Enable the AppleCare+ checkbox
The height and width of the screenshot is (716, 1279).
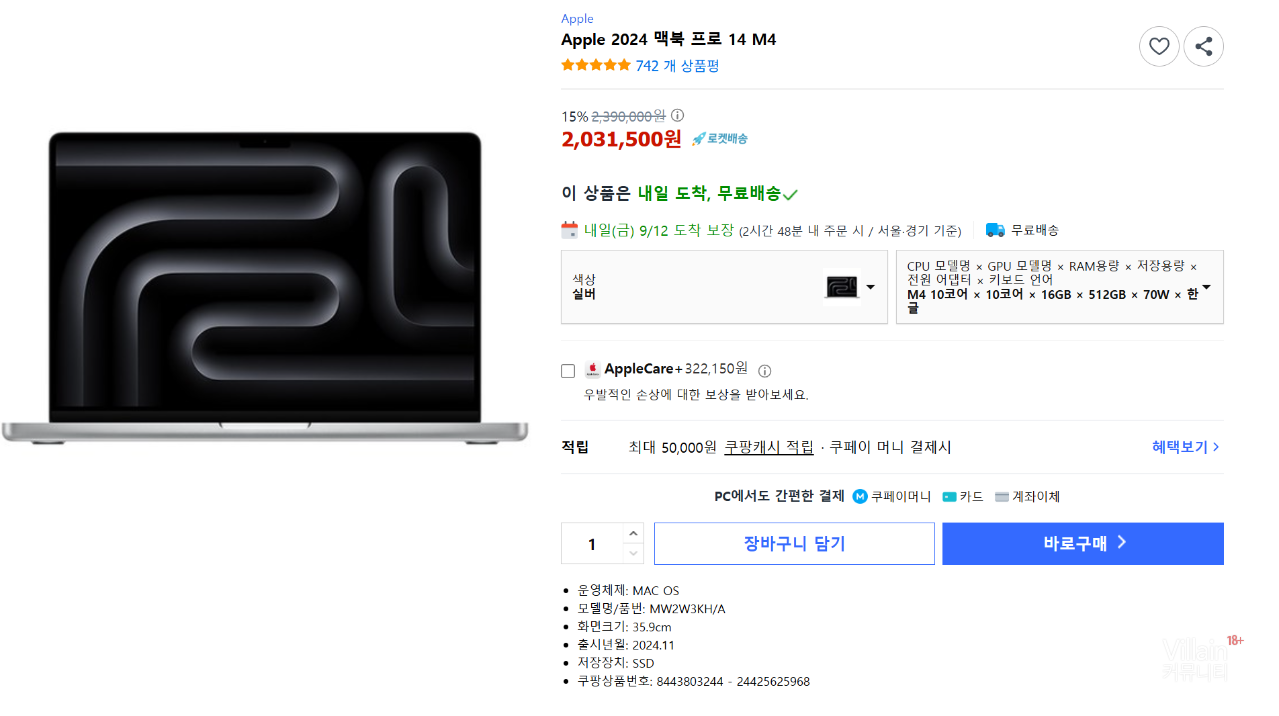(568, 371)
